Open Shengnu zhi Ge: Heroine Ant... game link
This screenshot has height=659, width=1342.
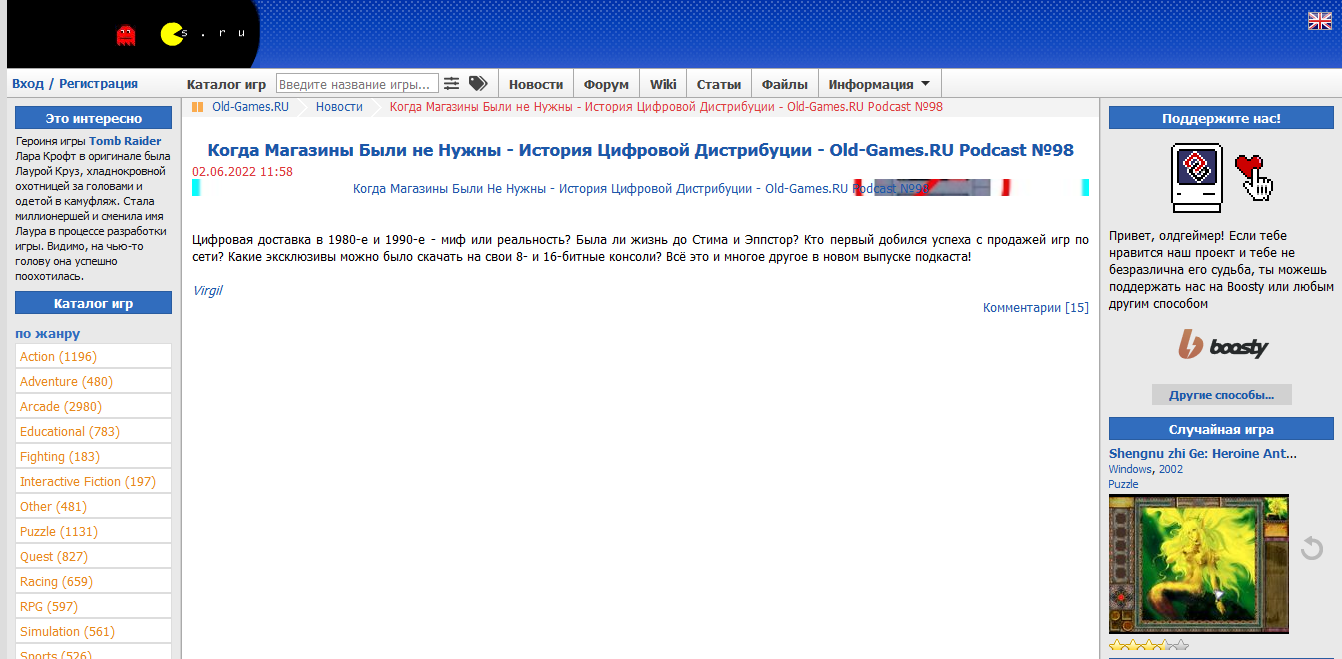pos(1203,453)
